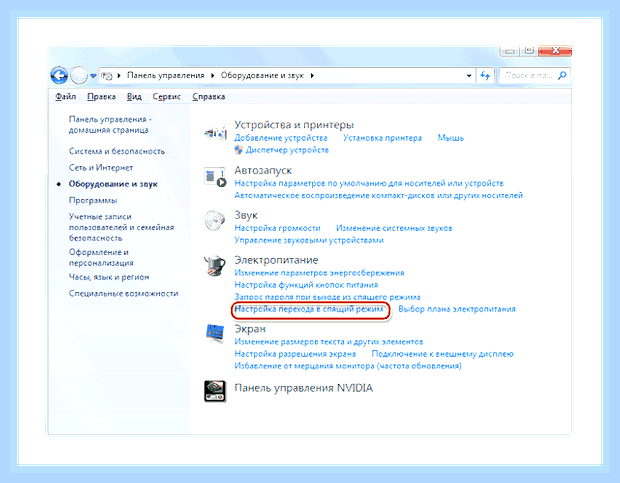This screenshot has height=483, width=620.
Task: Click the Электропитание icon
Action: (x=215, y=265)
